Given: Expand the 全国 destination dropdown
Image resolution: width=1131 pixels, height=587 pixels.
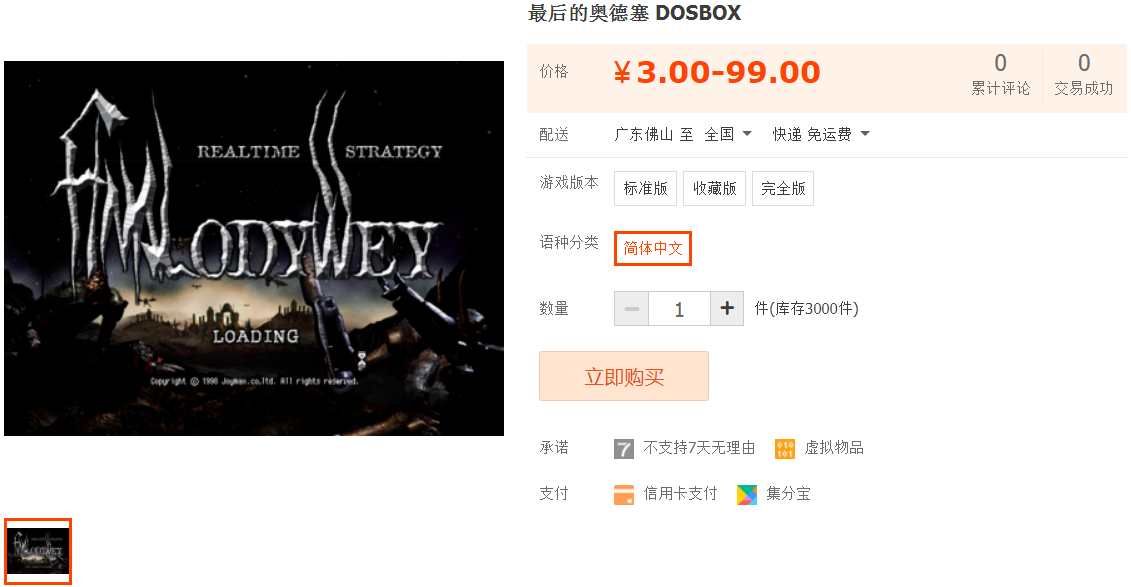Looking at the screenshot, I should pos(728,134).
